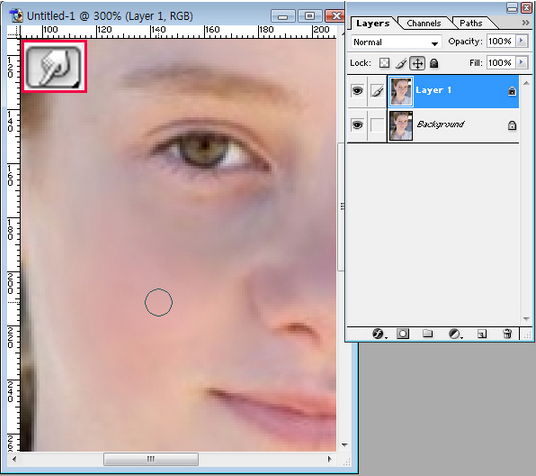Screen dimensions: 536x476
Task: Create a new layer icon
Action: 482,333
